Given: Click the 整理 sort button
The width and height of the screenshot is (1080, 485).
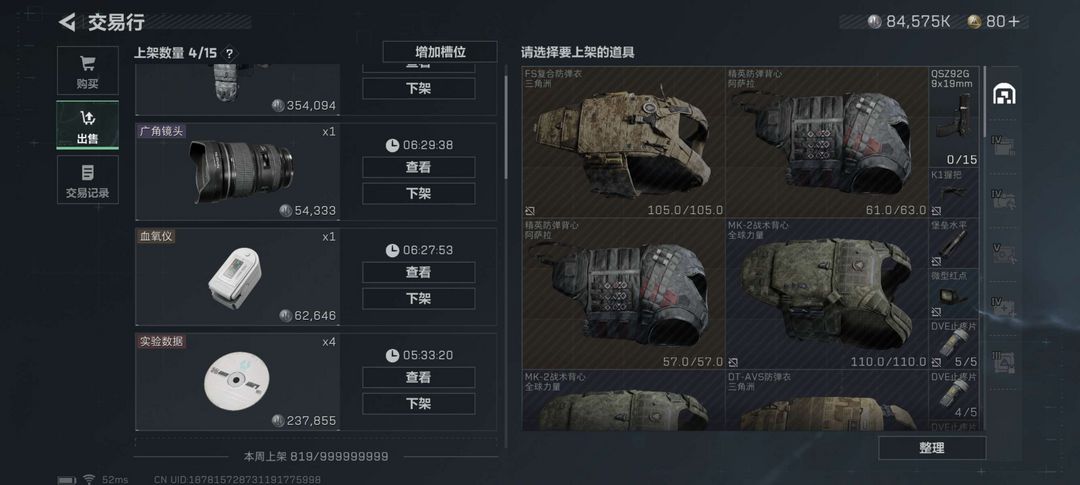Looking at the screenshot, I should 931,448.
